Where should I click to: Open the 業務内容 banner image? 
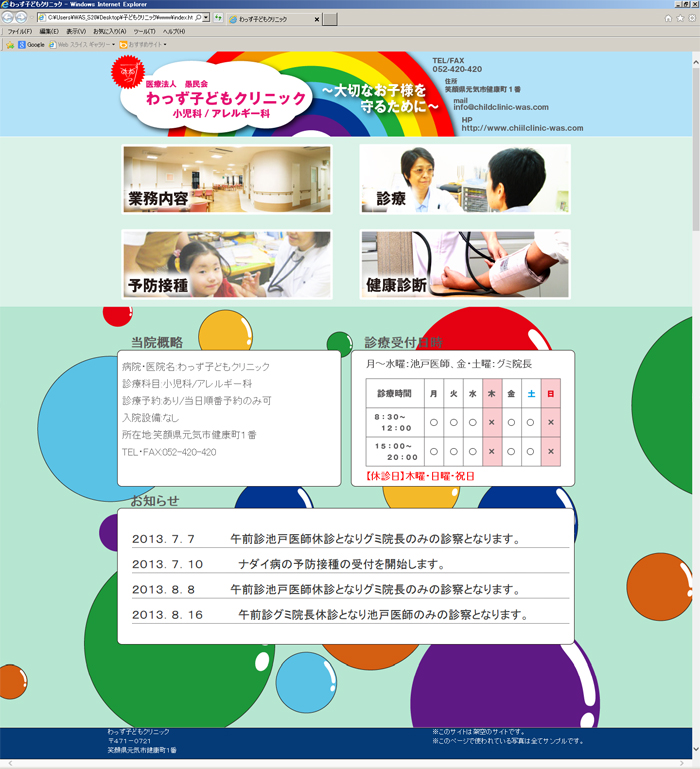pyautogui.click(x=227, y=179)
